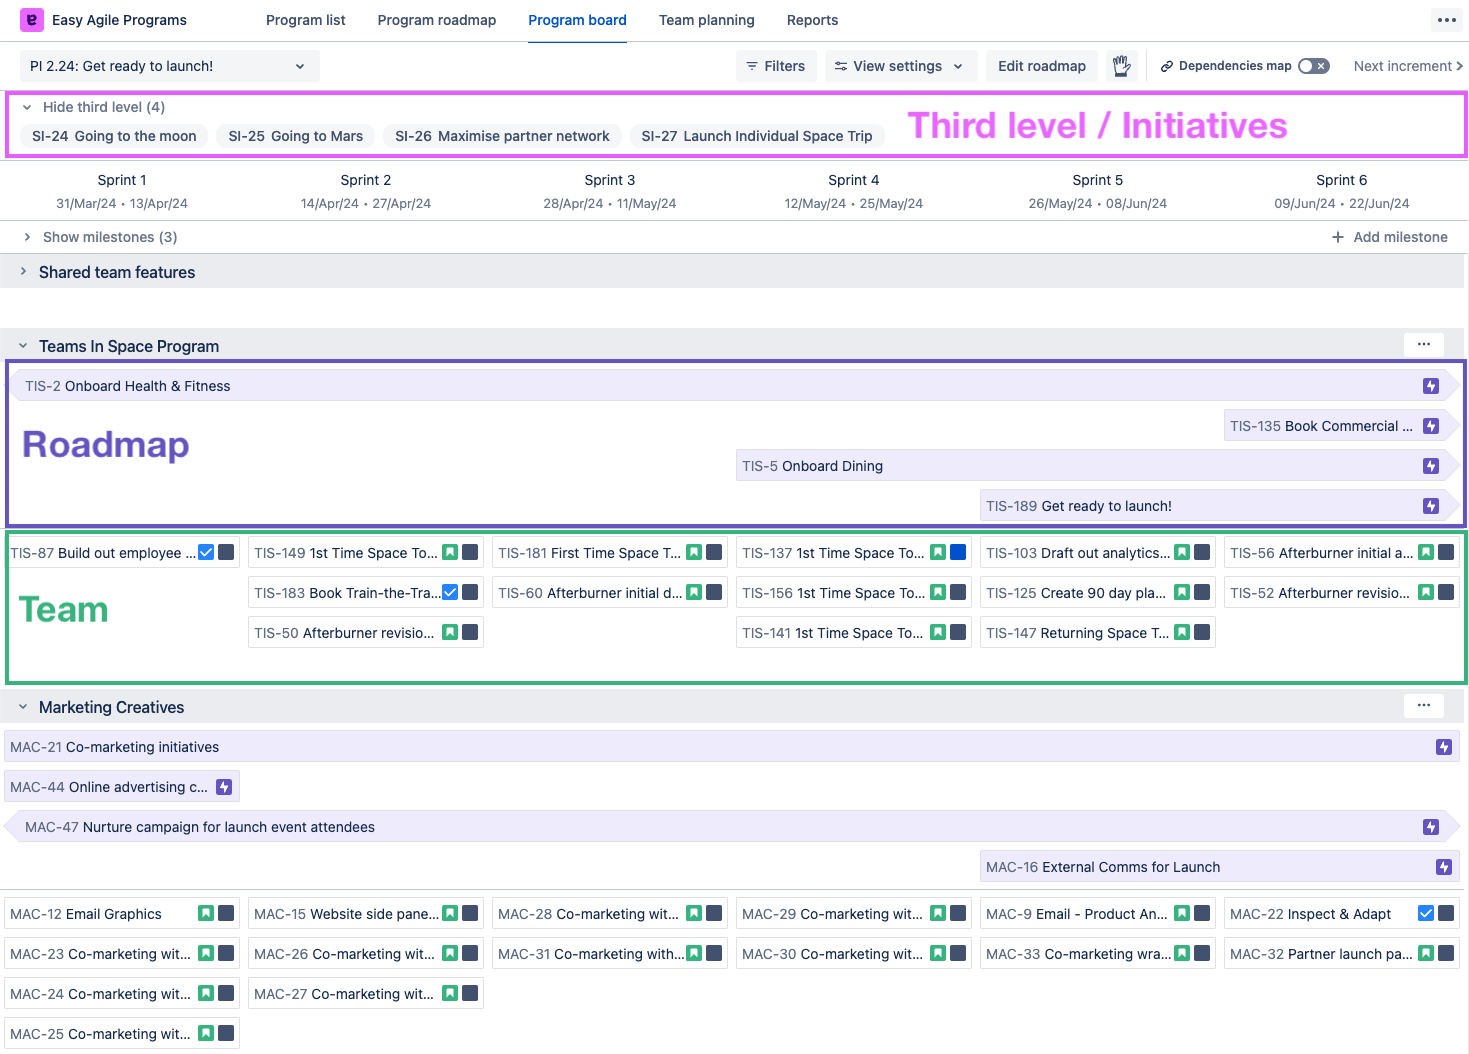The height and width of the screenshot is (1054, 1469).
Task: Select the Program board tab
Action: [x=577, y=20]
